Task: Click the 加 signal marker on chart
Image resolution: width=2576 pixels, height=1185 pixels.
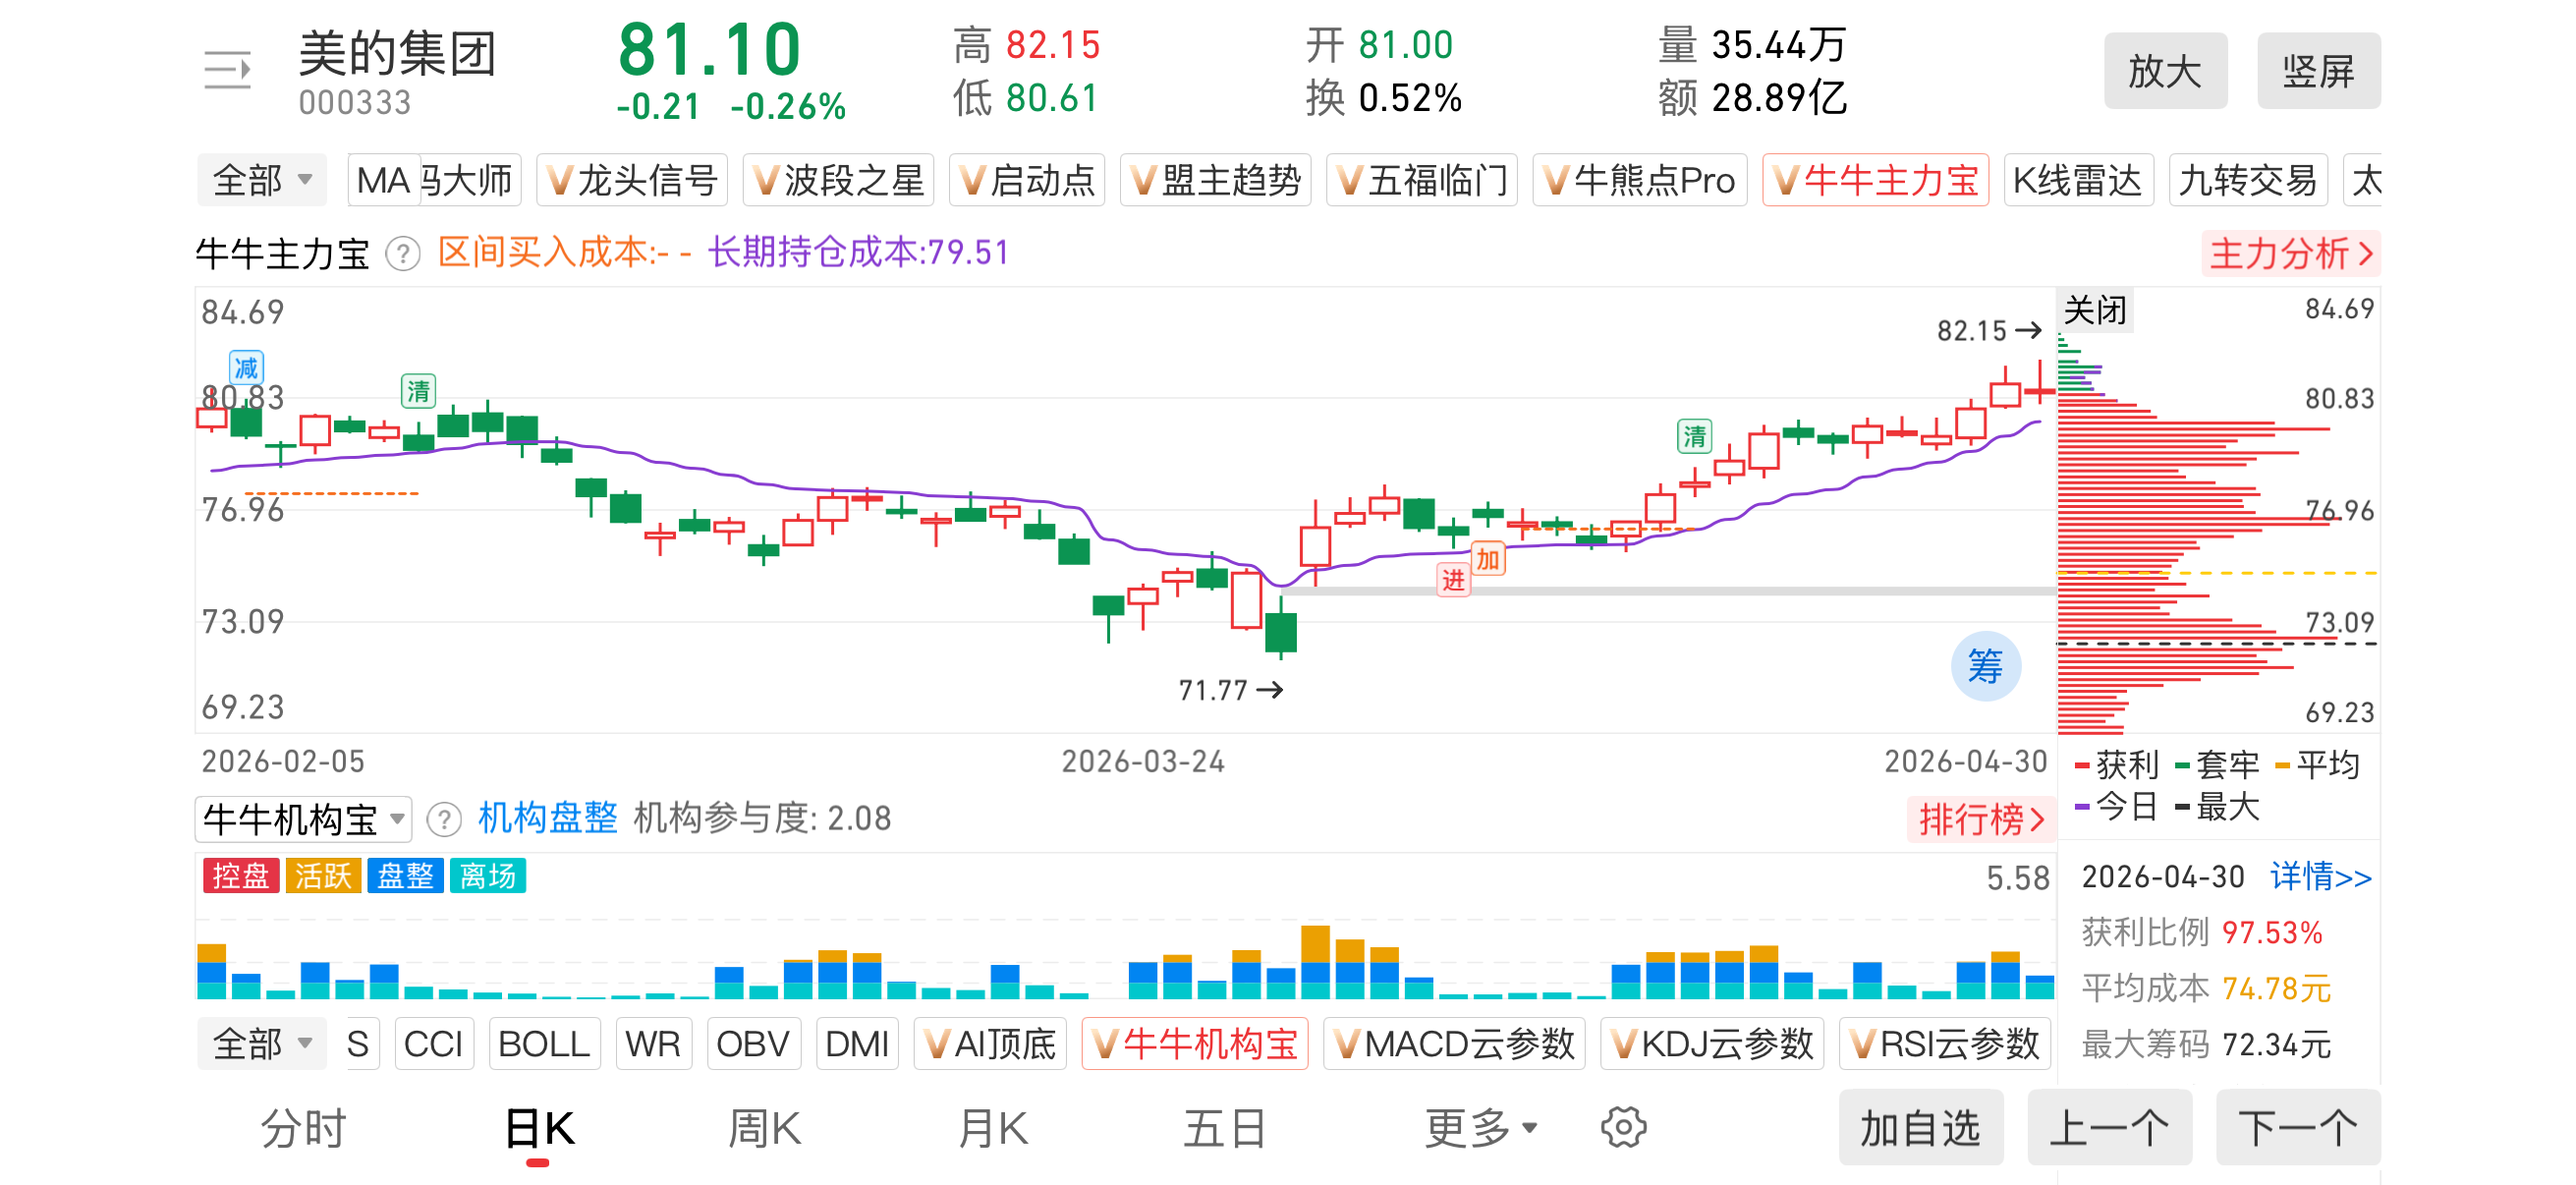Action: (x=1488, y=559)
